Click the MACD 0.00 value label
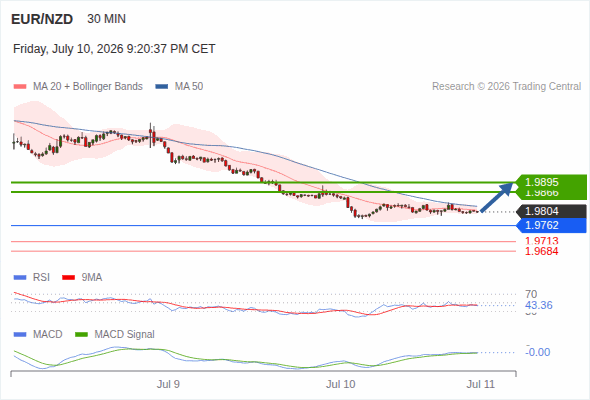This screenshot has width=590, height=400. [538, 352]
